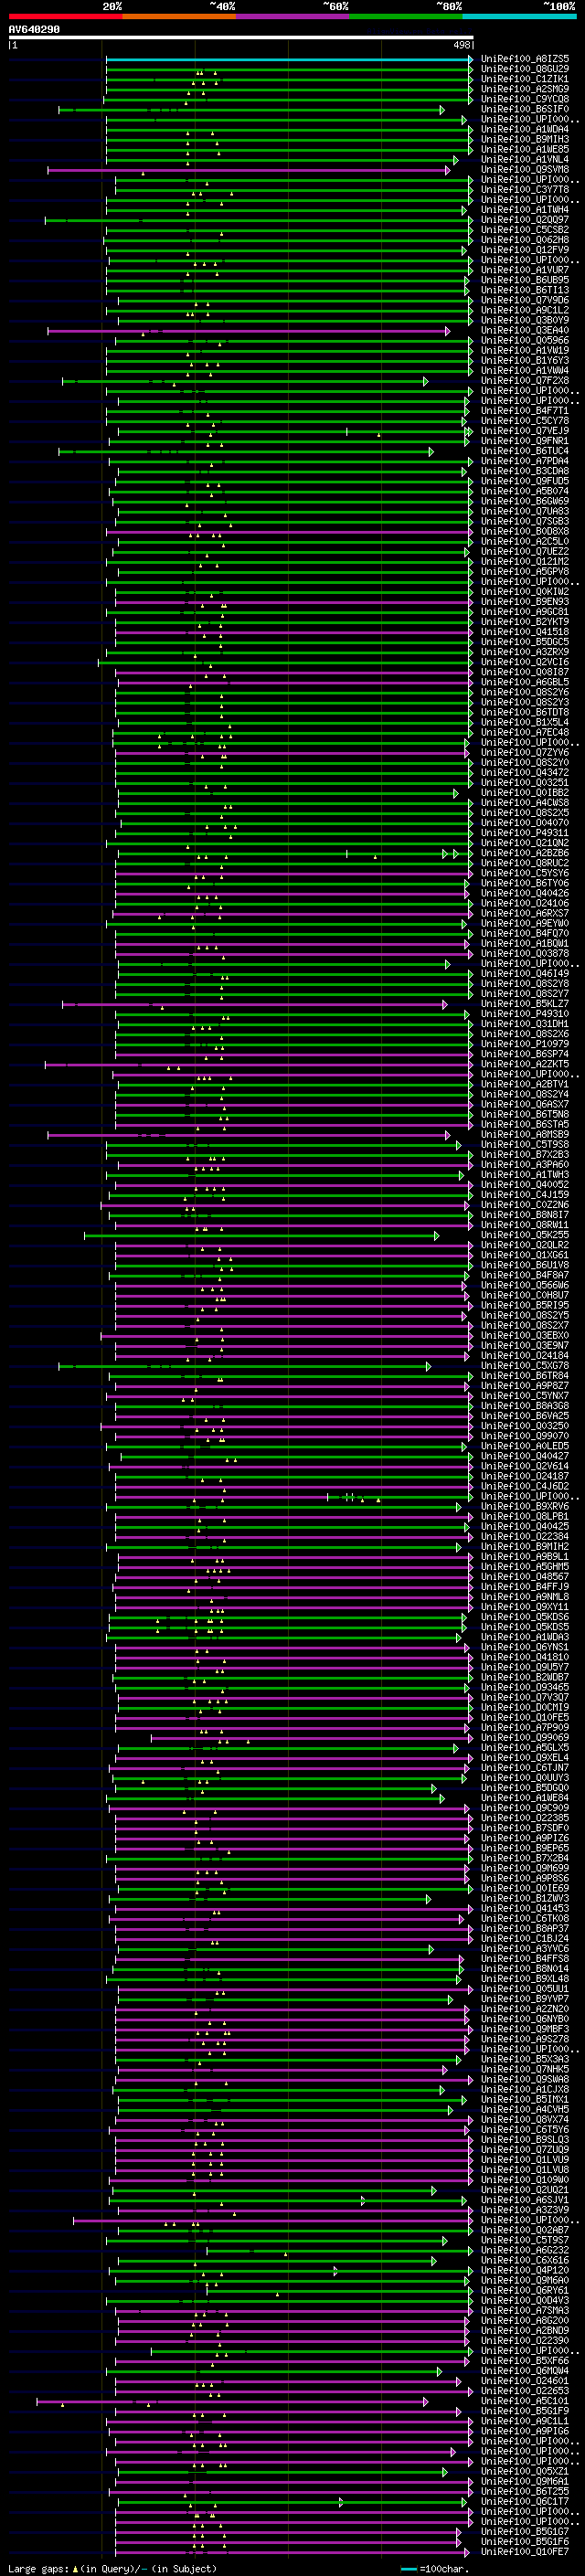Select hit label UniRef100_B6TI13
585x2576 pixels.
[525, 290]
